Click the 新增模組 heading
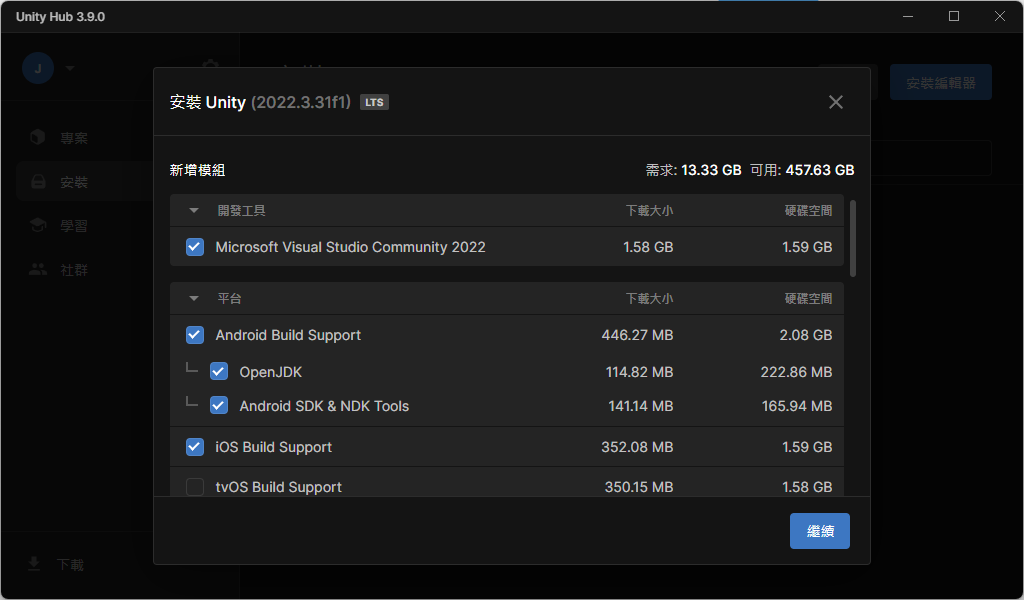This screenshot has height=600, width=1024. [x=197, y=170]
